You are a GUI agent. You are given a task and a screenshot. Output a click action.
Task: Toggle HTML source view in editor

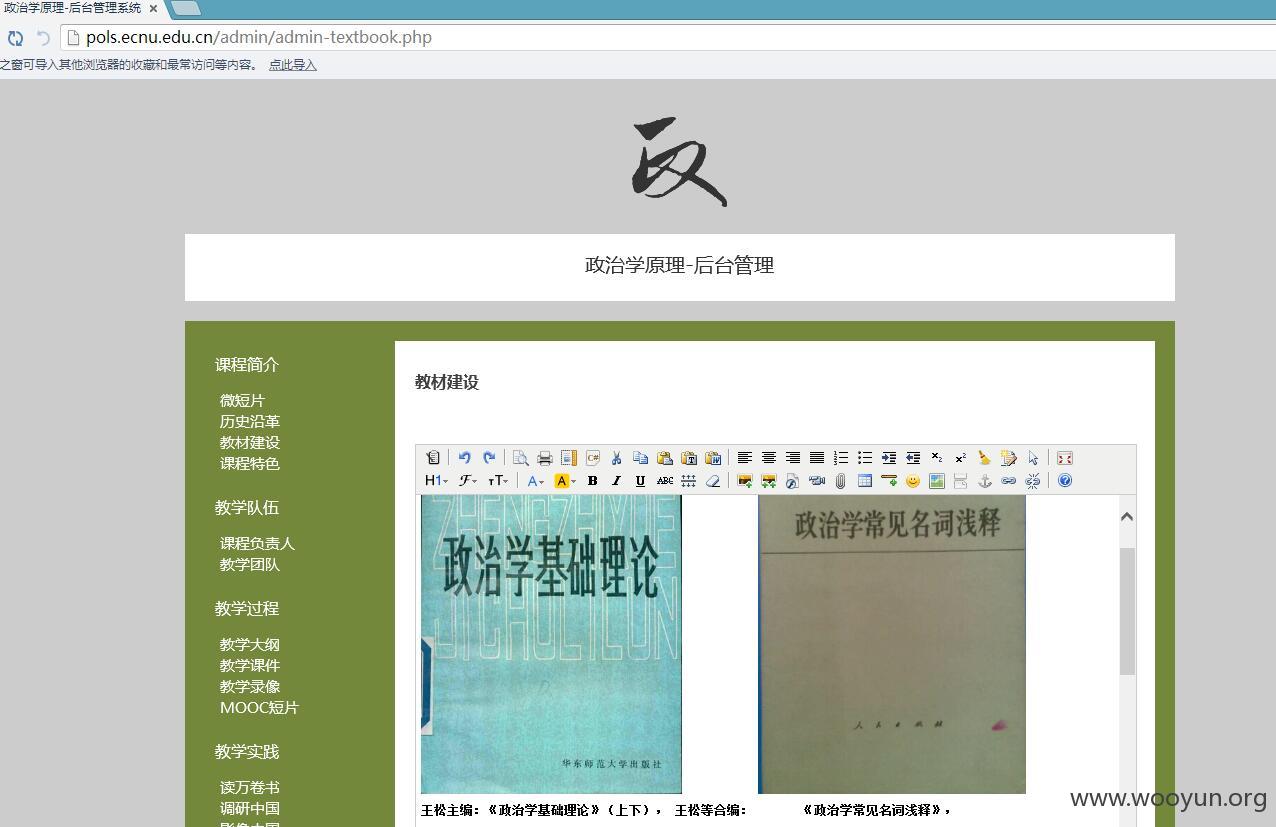point(432,458)
